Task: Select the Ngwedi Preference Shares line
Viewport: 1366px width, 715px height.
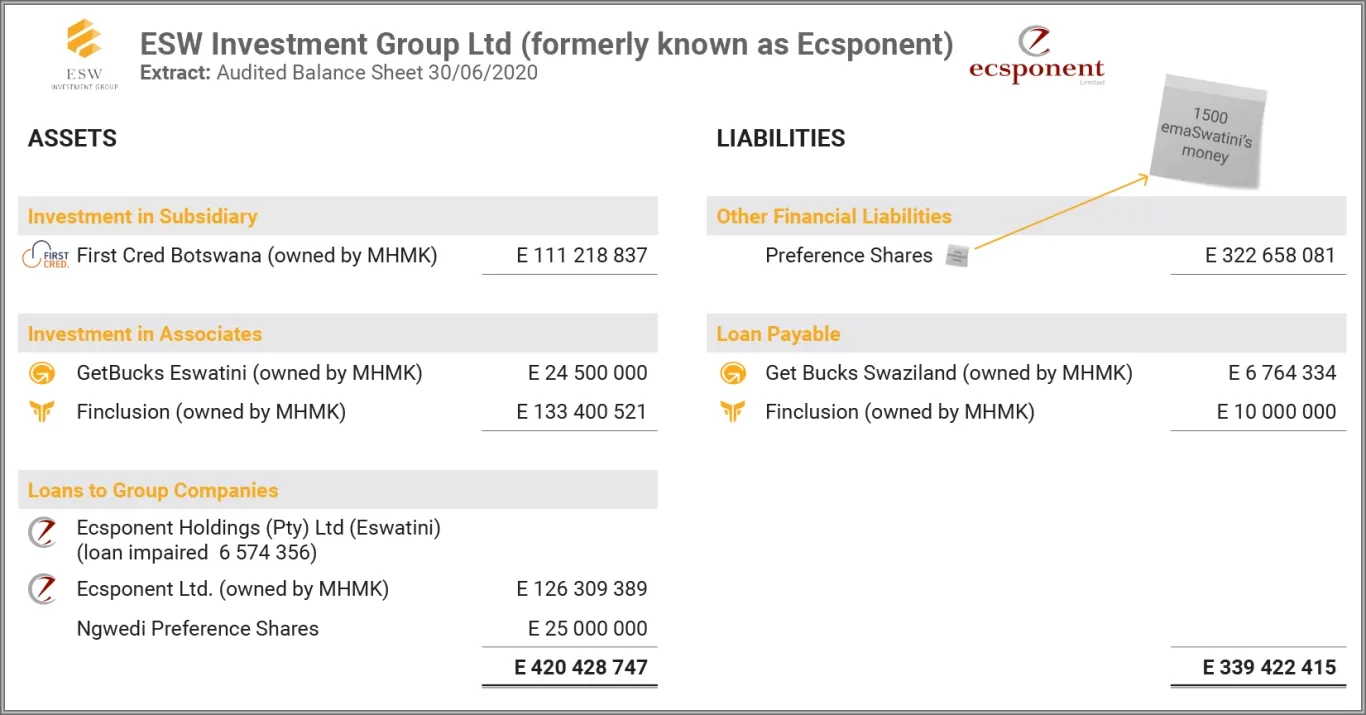Action: click(198, 629)
